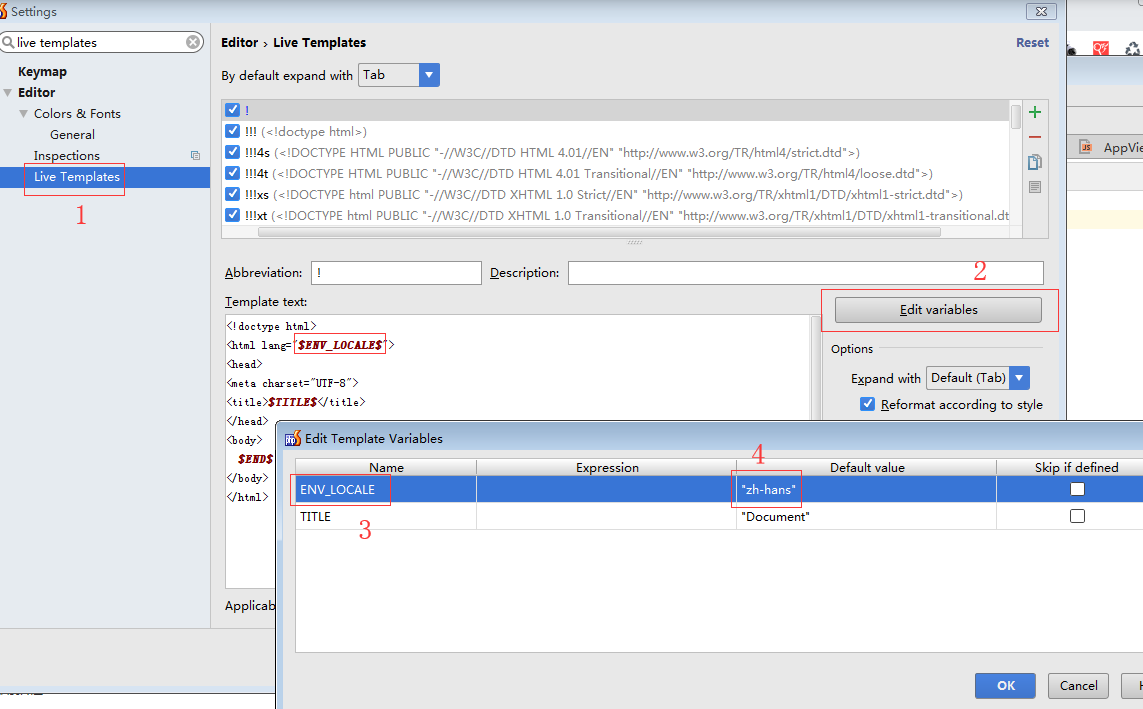Click the Skip if defined column header
This screenshot has width=1143, height=709.
click(1076, 468)
